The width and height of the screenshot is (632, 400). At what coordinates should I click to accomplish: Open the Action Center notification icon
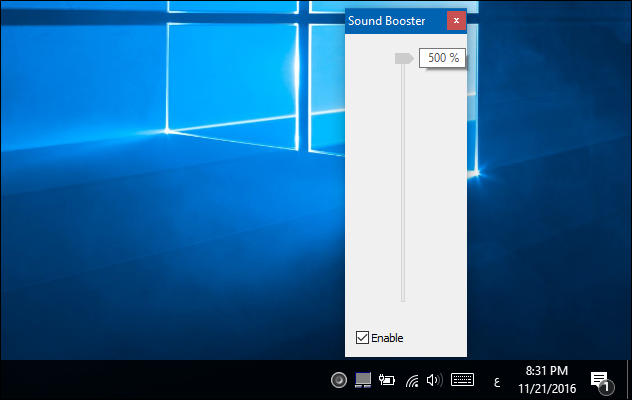click(x=602, y=382)
